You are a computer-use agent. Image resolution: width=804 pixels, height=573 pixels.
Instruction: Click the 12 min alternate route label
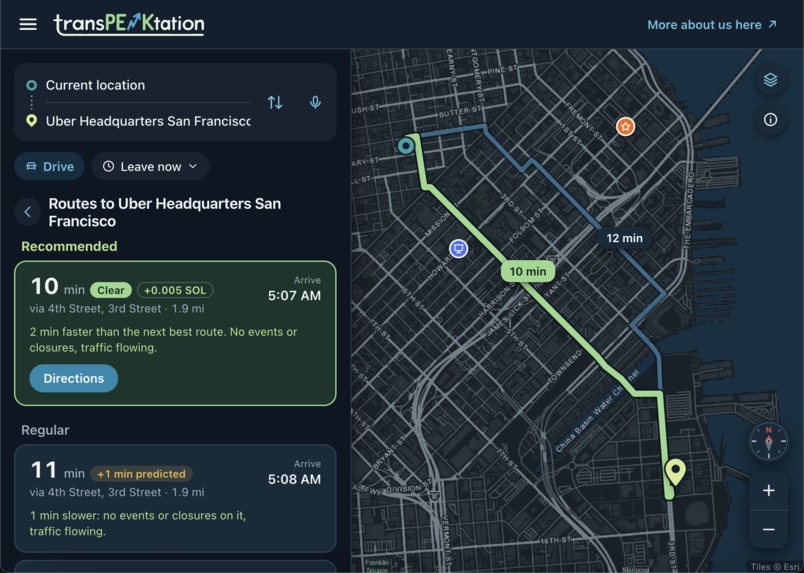click(x=624, y=238)
